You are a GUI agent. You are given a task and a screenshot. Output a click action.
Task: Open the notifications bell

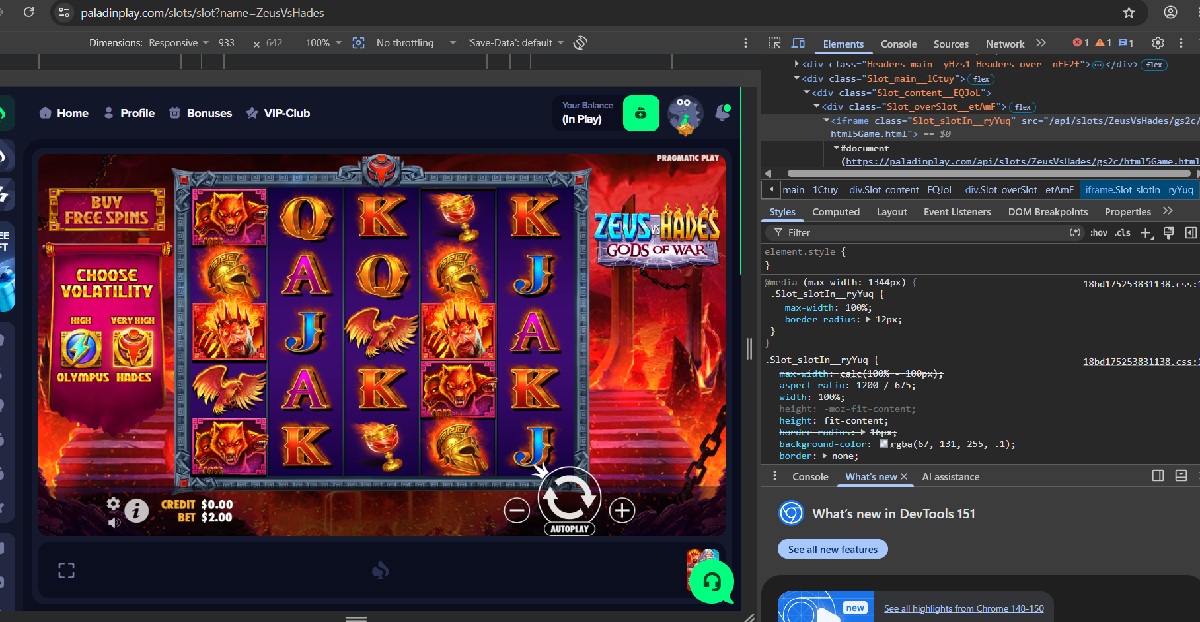coord(722,113)
